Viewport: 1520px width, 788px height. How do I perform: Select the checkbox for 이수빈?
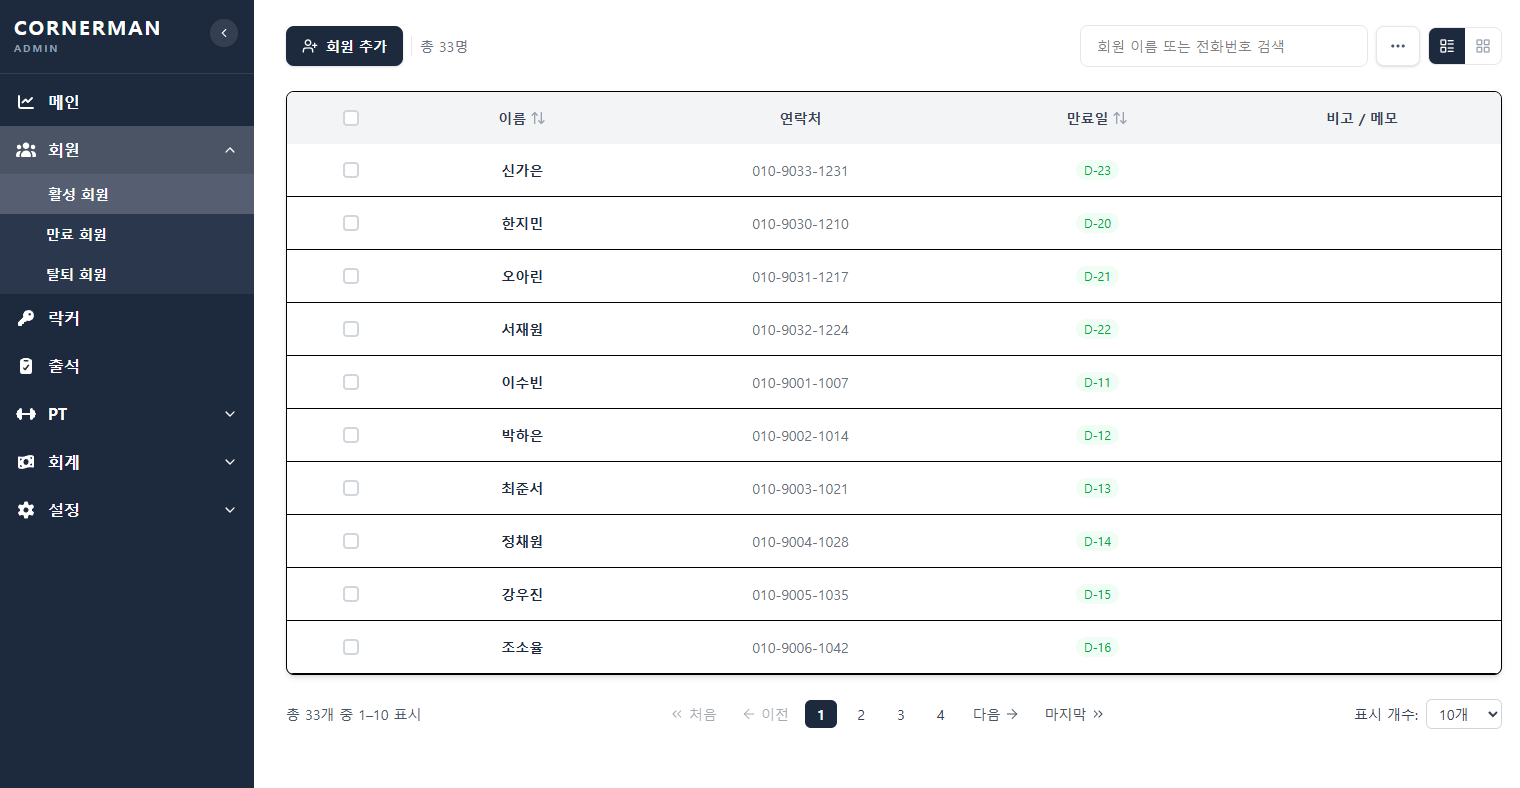(x=351, y=382)
